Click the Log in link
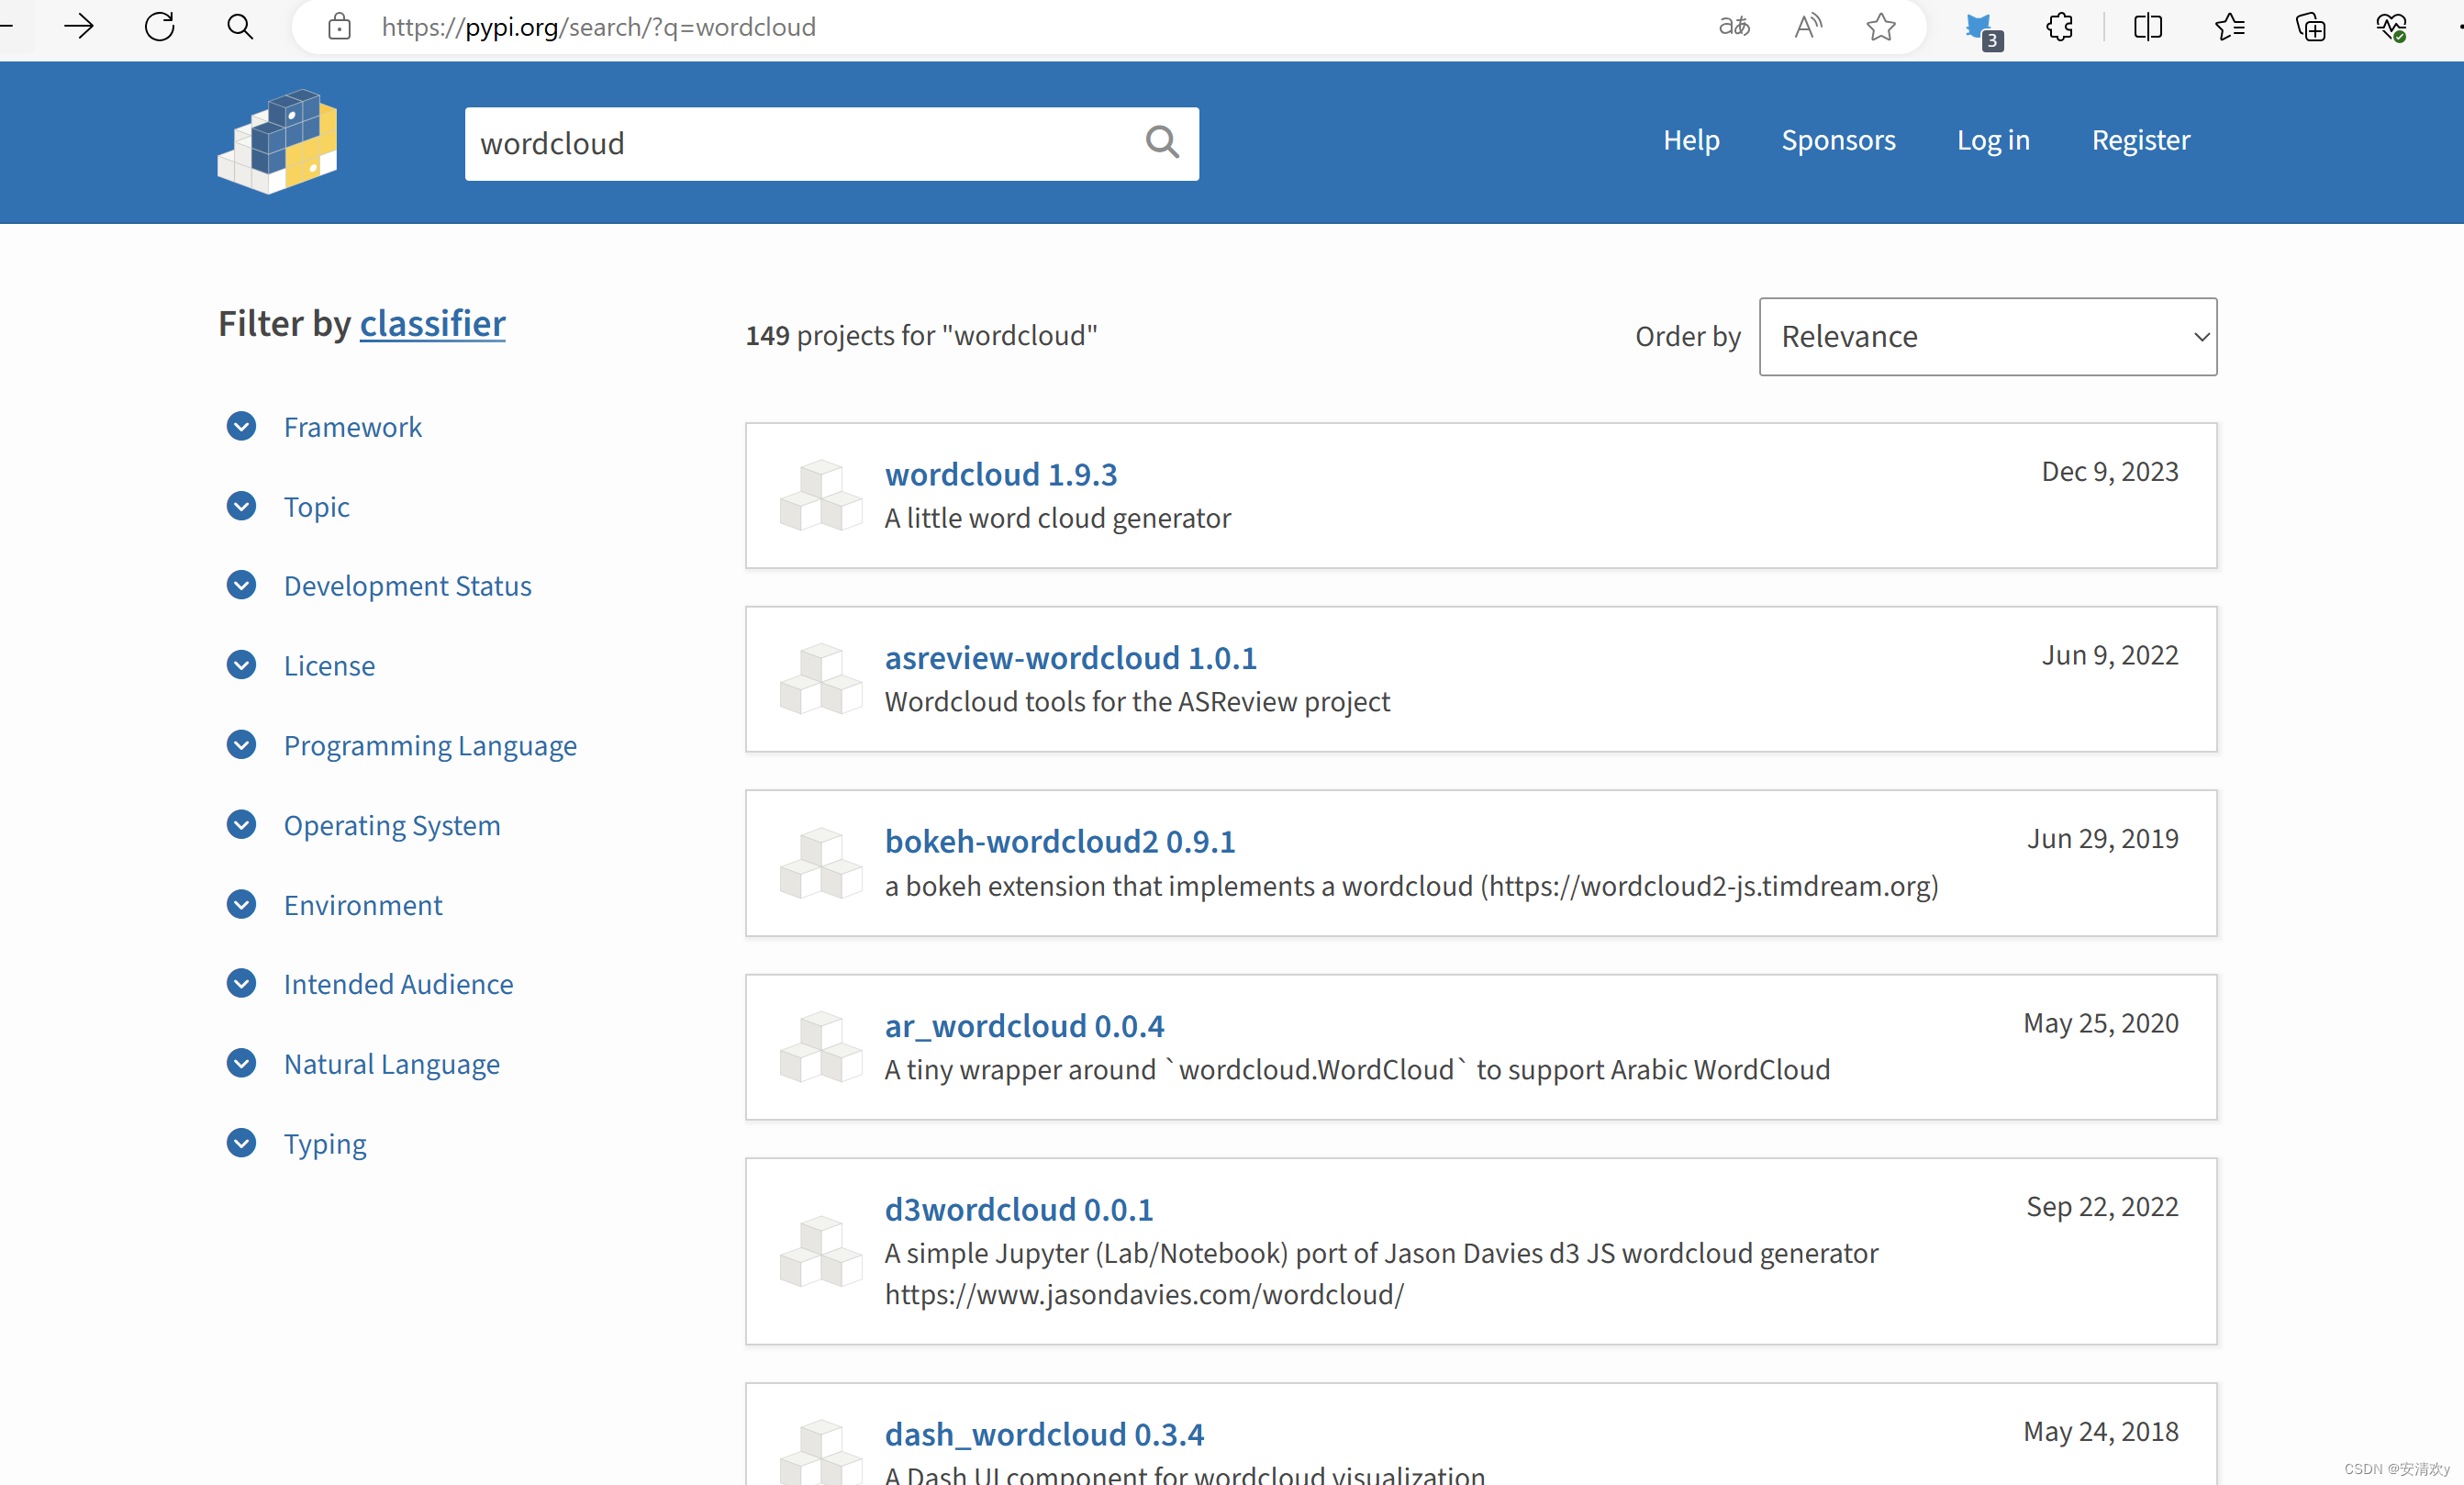Screen dimensions: 2464x1485 (1993, 140)
